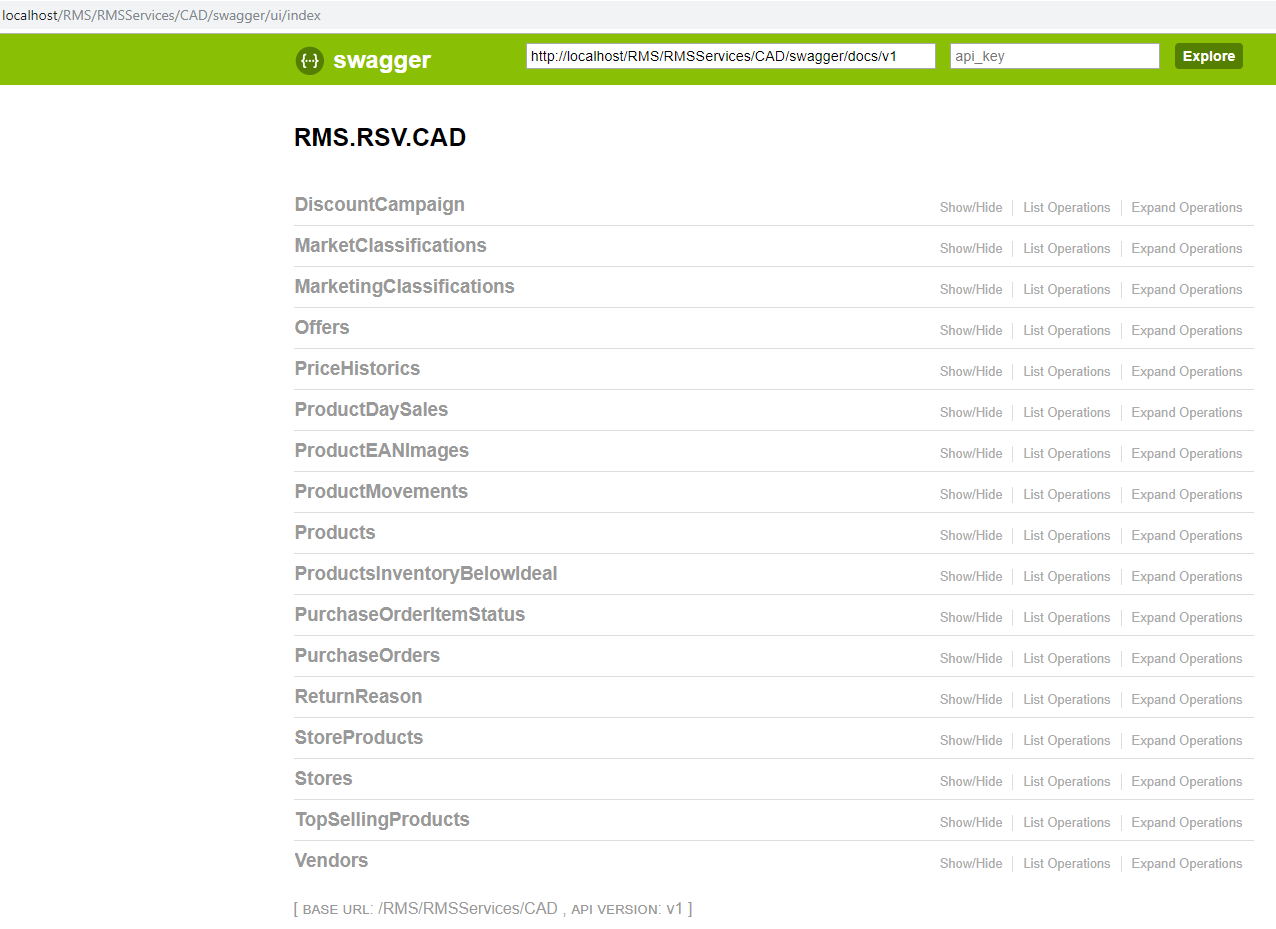Open the PurchaseOrders resource
Screen dimensions: 1276x929
367,655
